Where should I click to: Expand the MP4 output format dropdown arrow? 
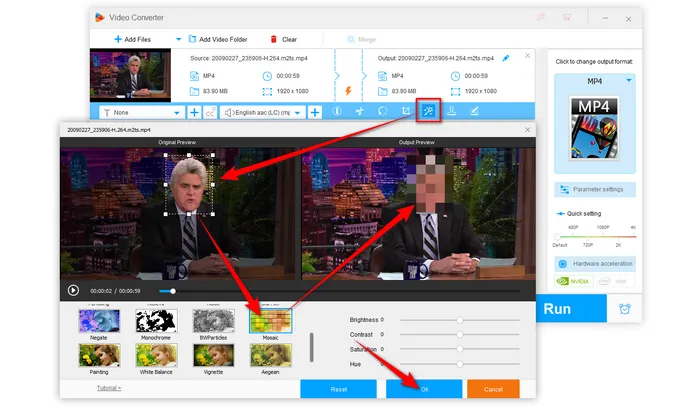tap(629, 81)
